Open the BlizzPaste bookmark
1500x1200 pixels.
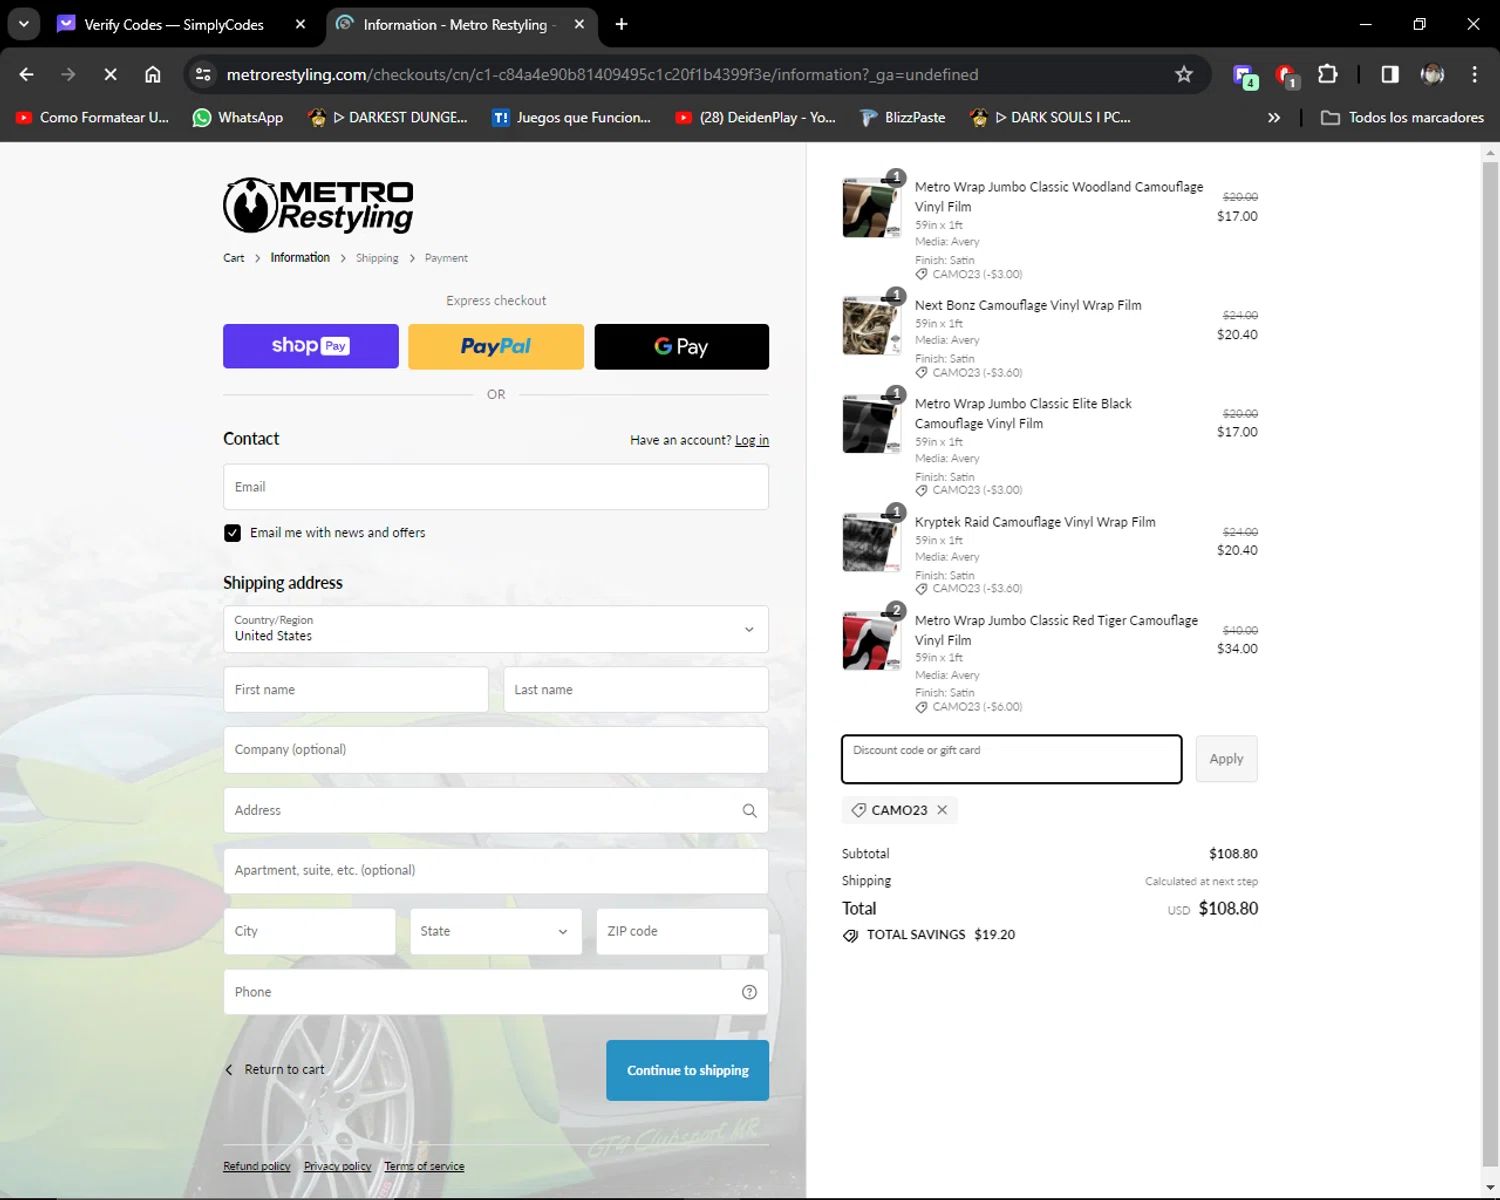coord(903,117)
